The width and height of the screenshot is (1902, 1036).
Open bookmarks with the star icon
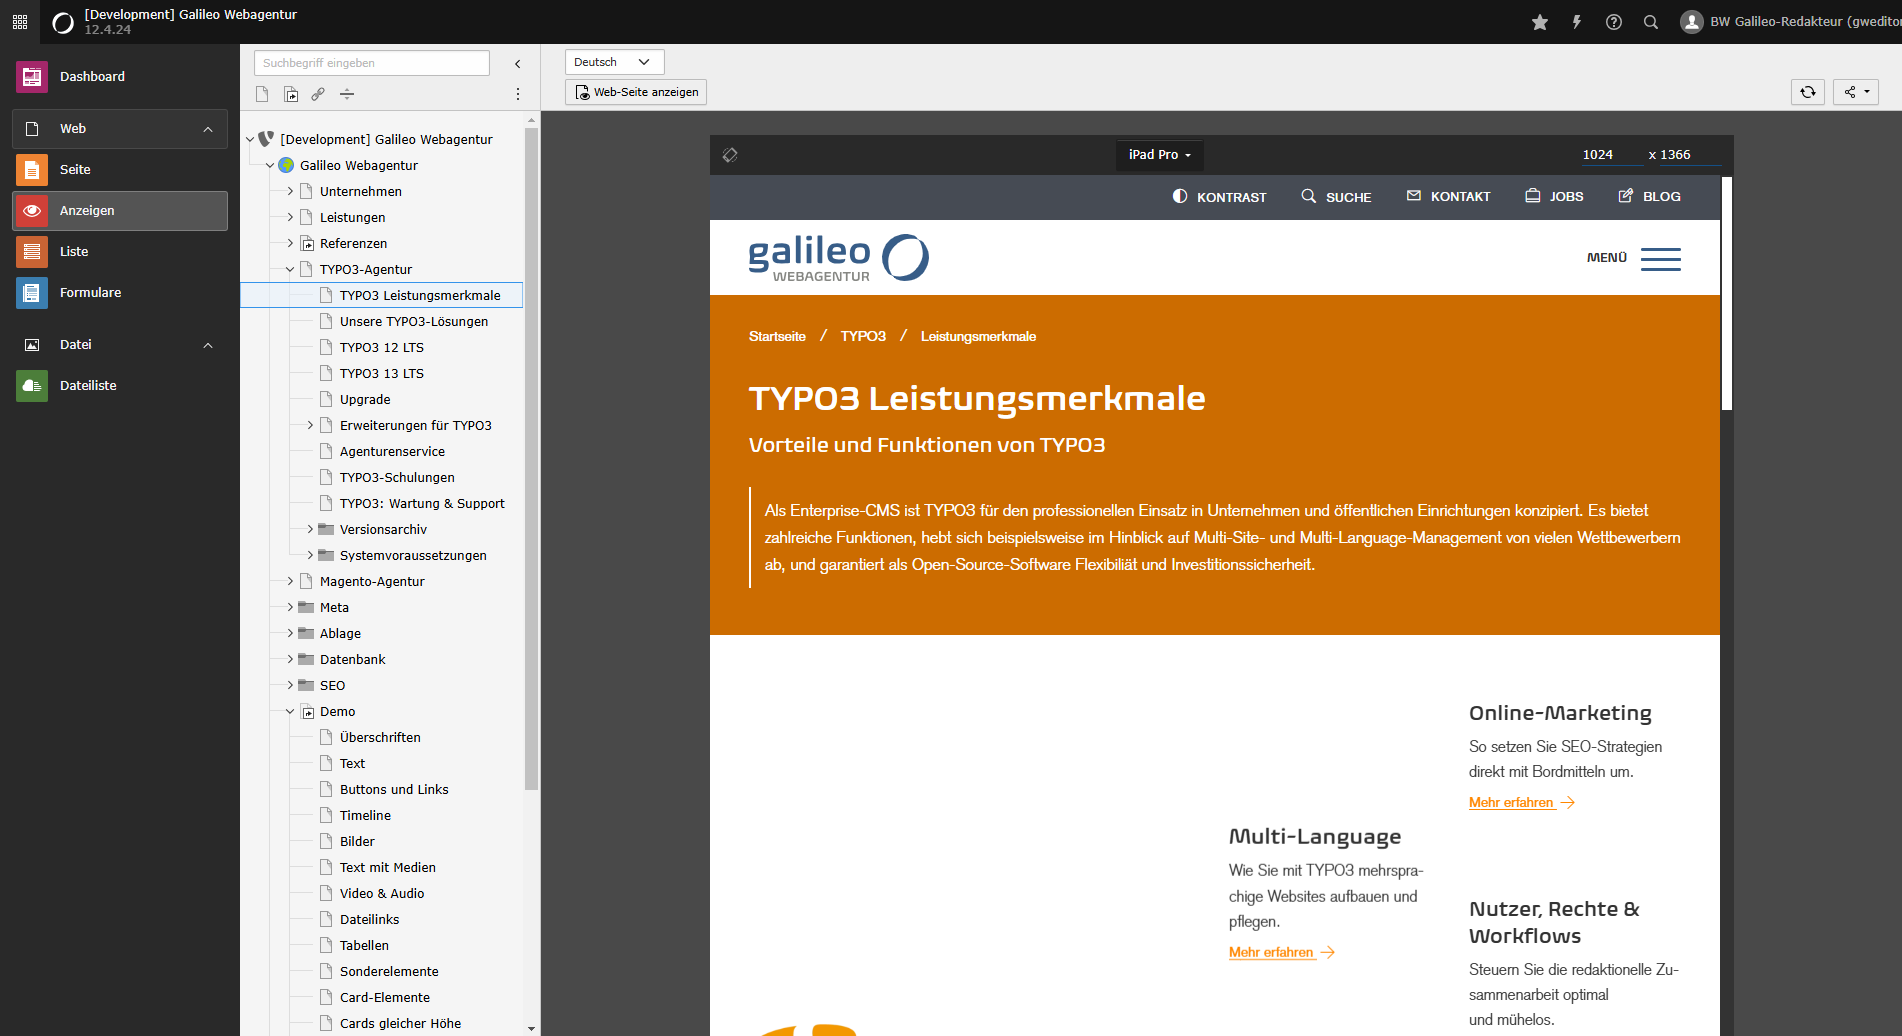(x=1540, y=21)
